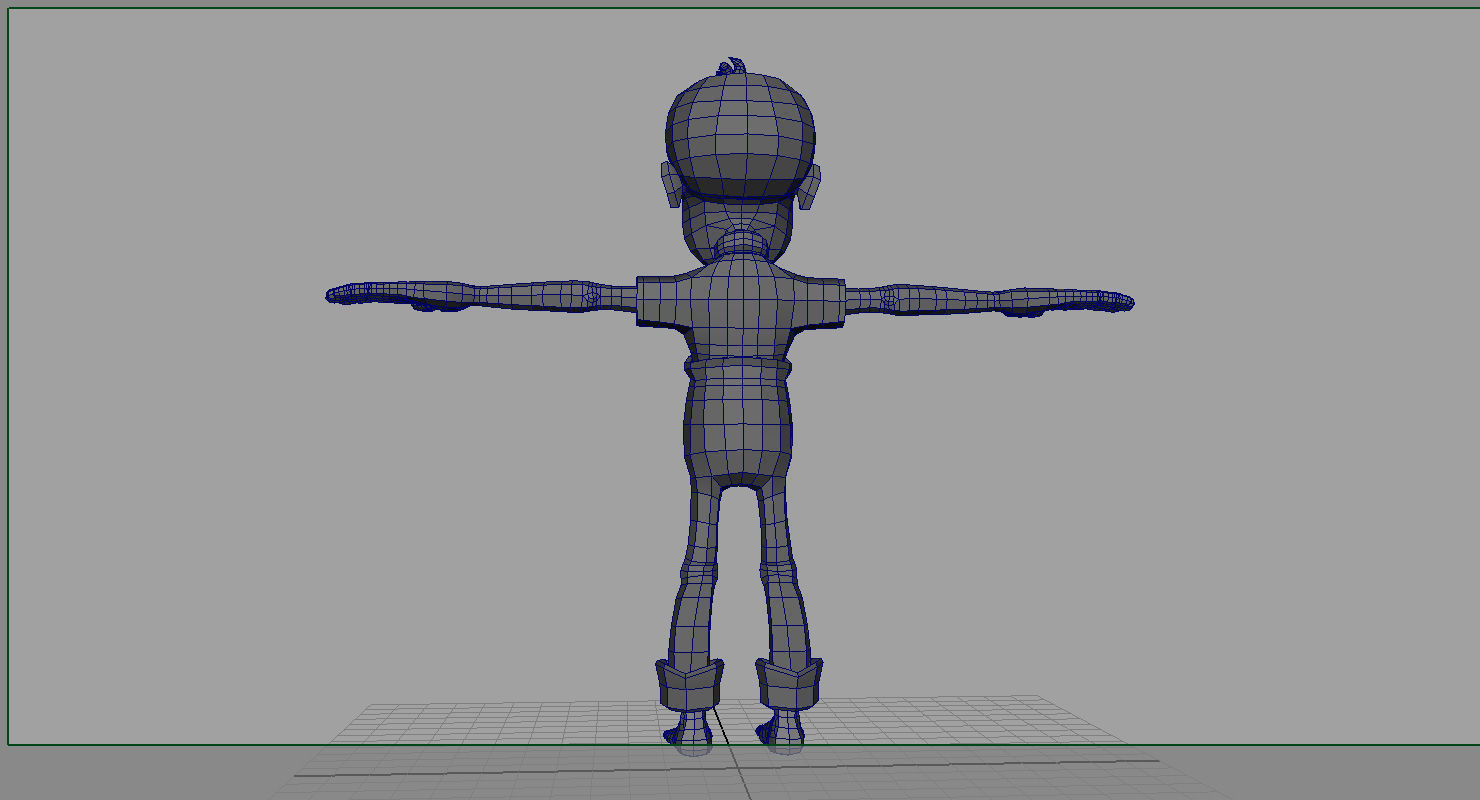Click the right shirt sleeve

(x=820, y=302)
